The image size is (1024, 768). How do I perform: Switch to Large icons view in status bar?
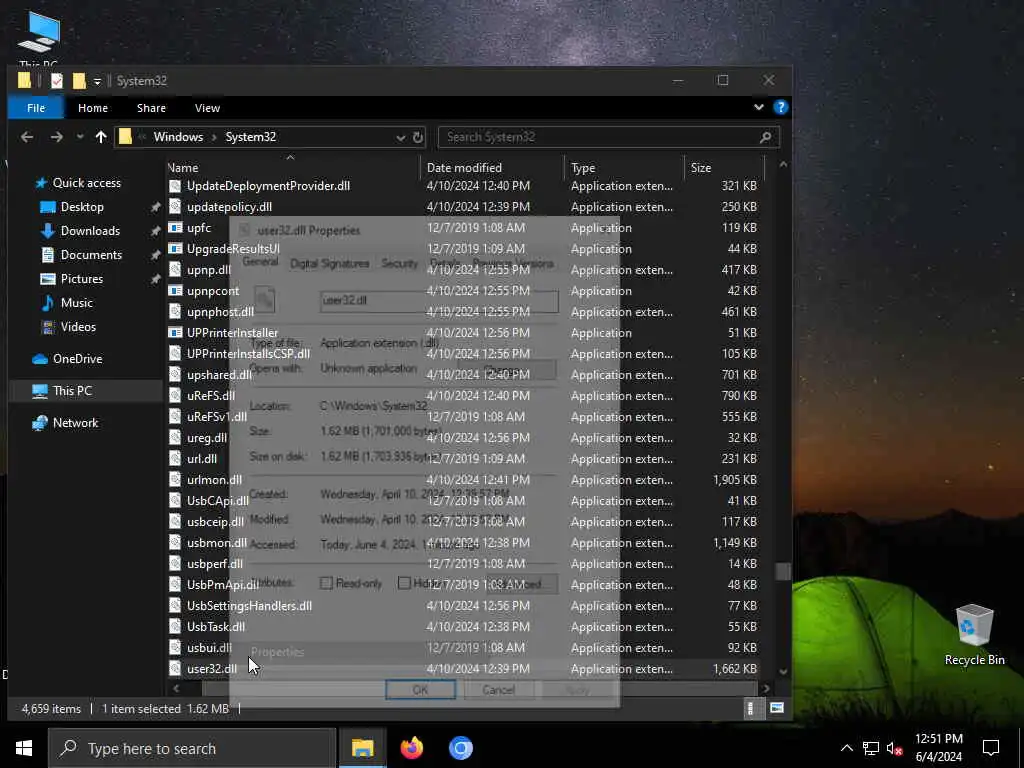[x=776, y=708]
